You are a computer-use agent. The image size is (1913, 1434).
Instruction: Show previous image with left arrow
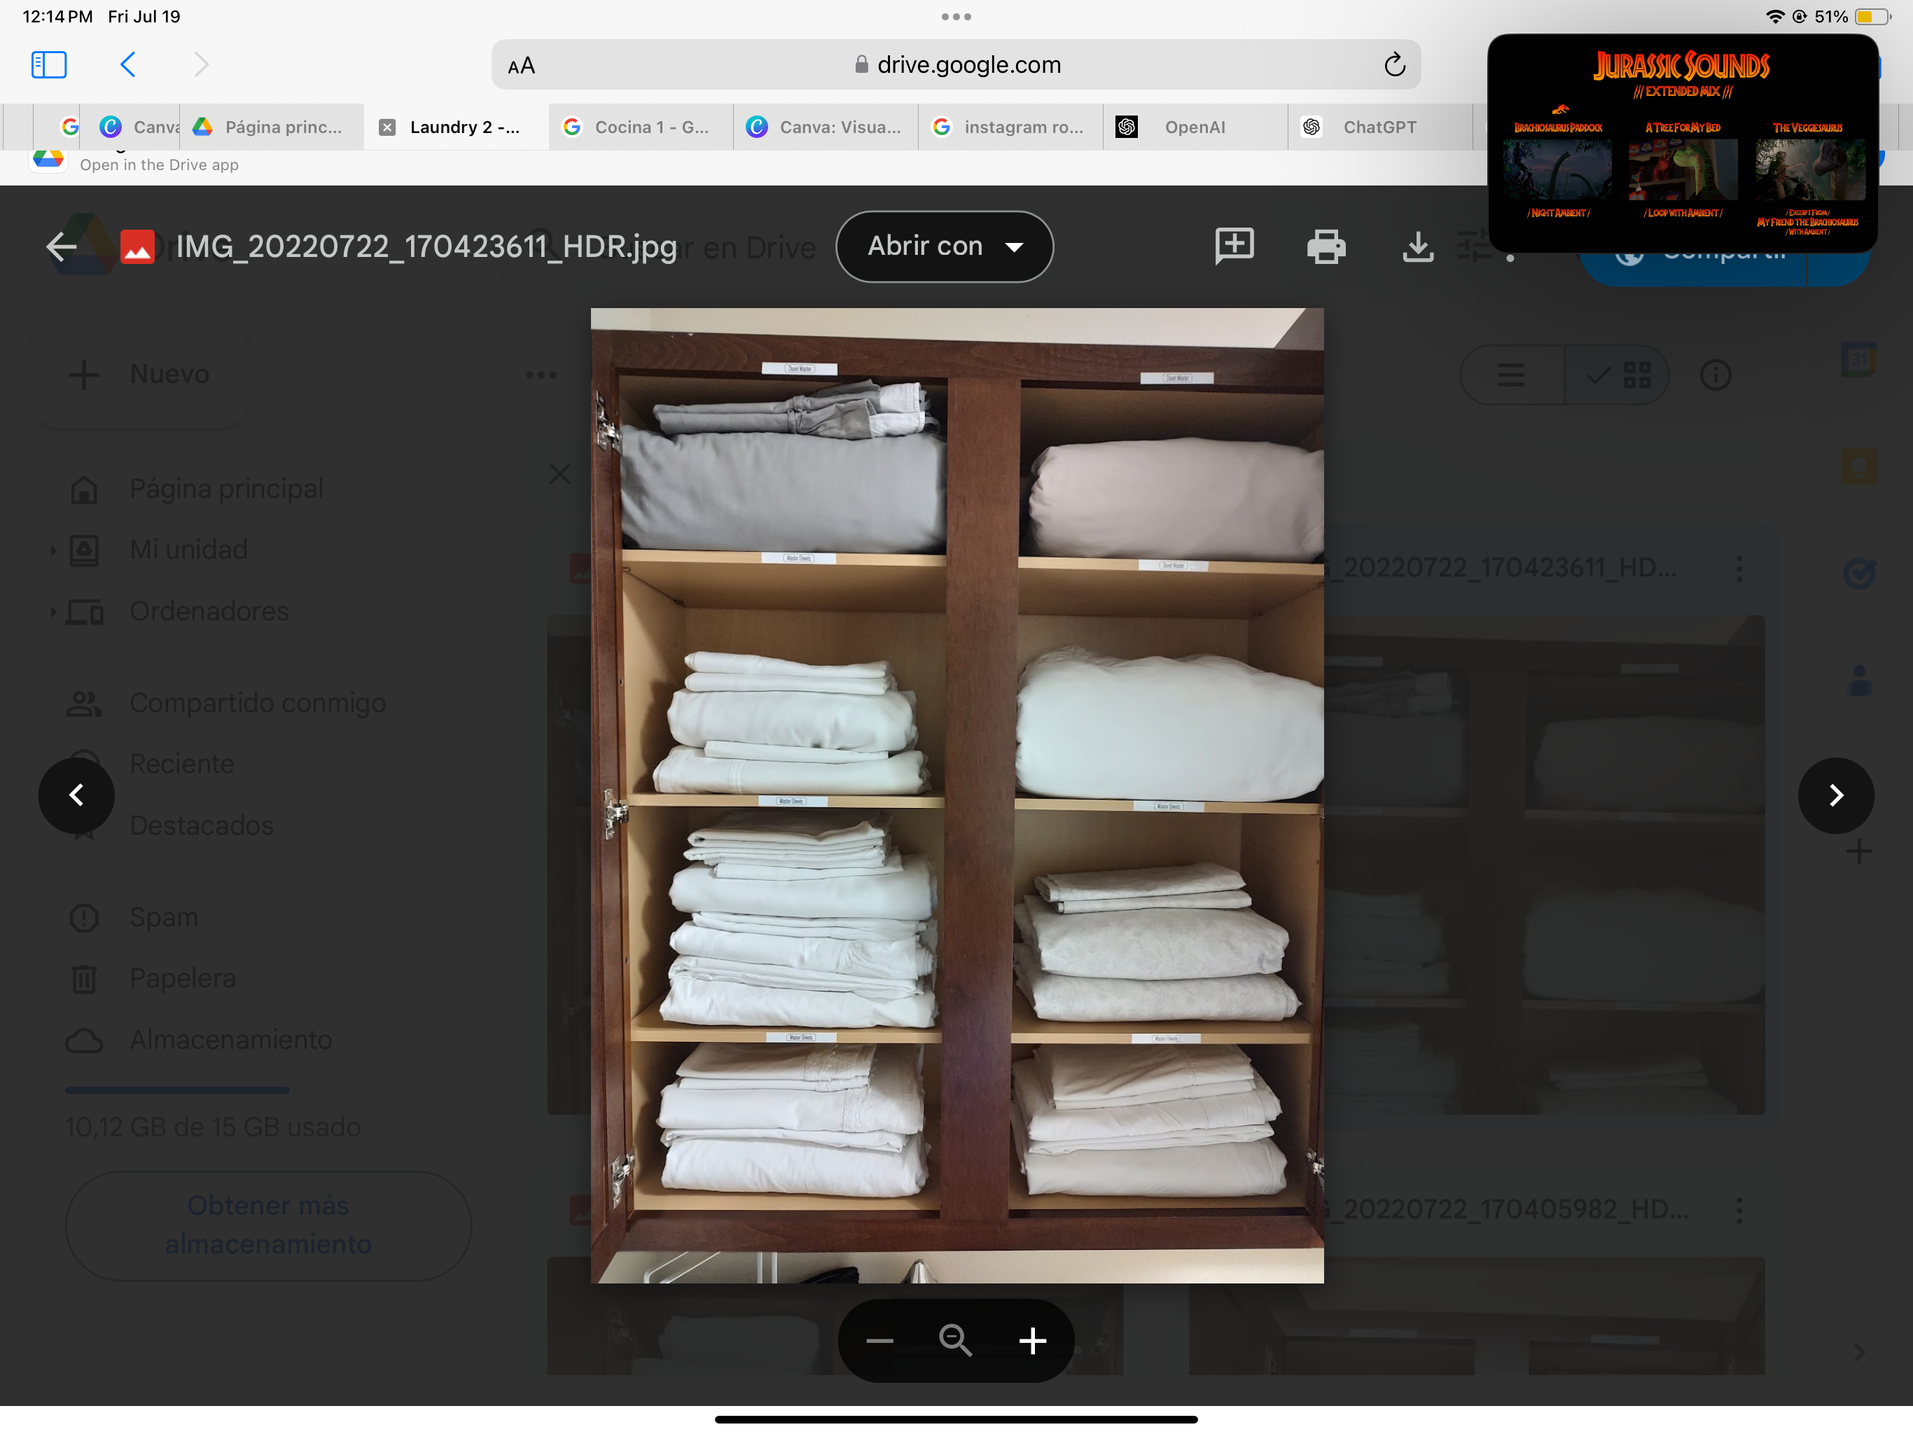[x=76, y=795]
